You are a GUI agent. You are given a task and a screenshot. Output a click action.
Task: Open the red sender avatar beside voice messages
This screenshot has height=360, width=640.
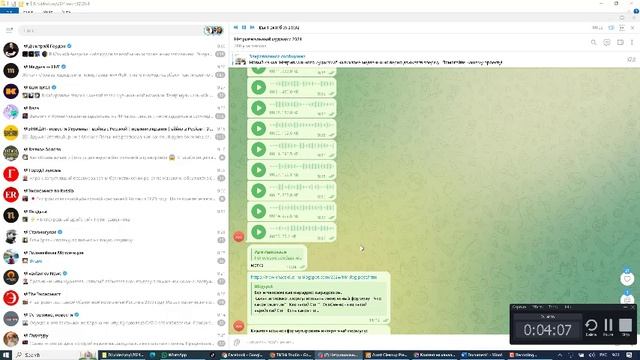click(239, 236)
